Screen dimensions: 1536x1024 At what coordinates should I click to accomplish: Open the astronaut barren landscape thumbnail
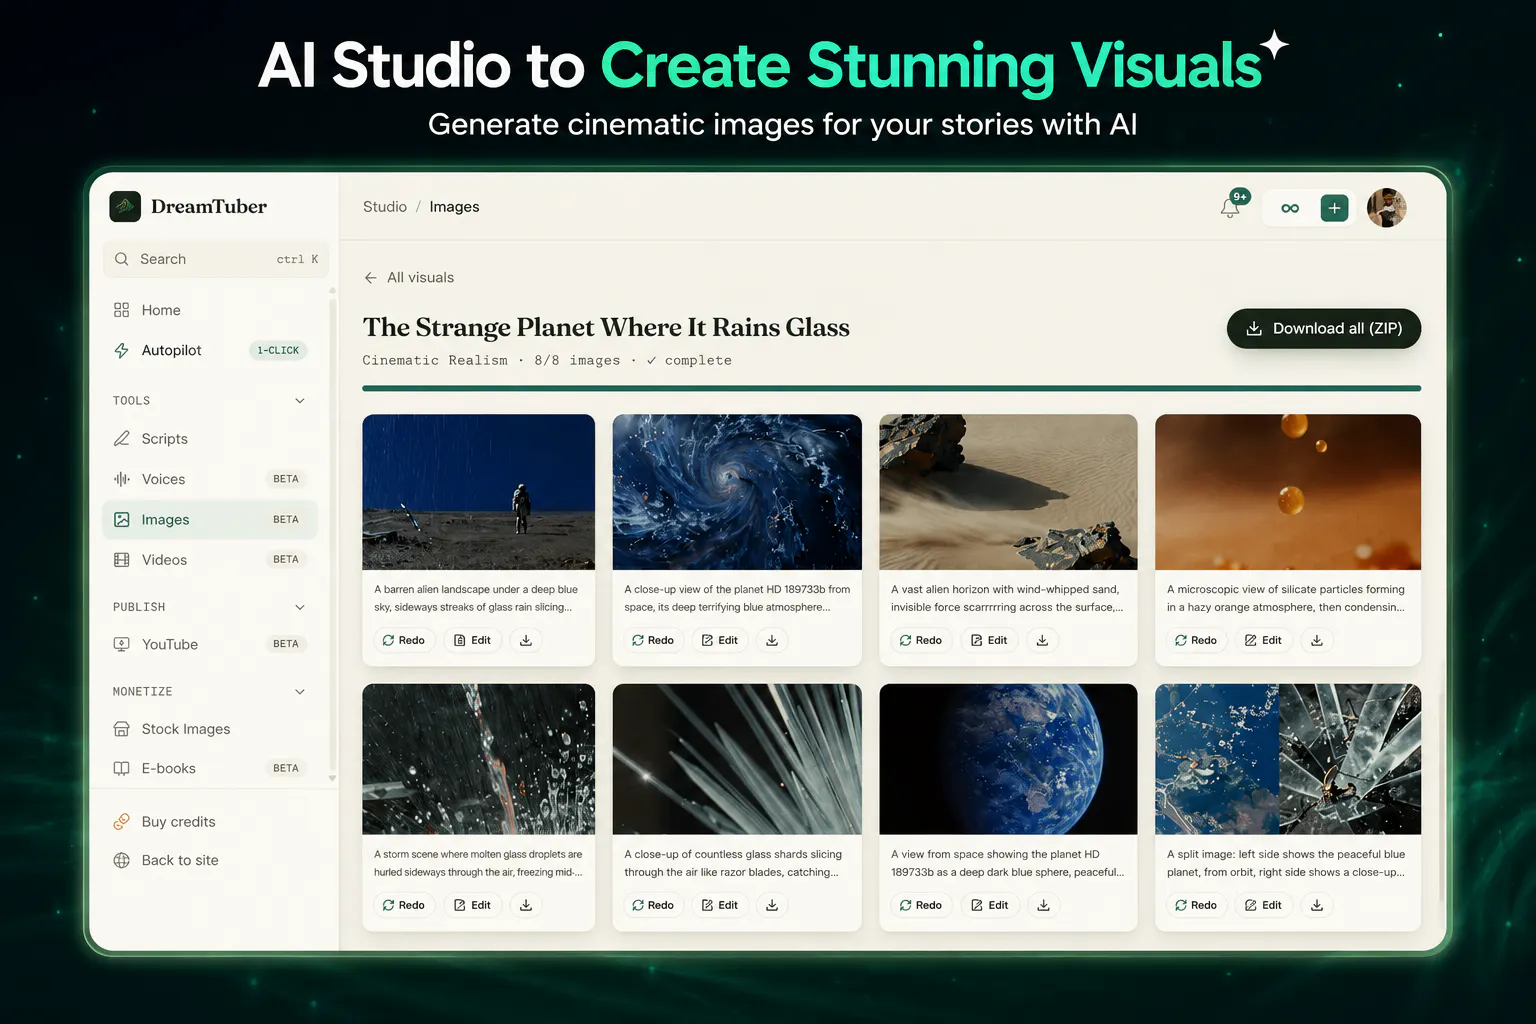[478, 492]
